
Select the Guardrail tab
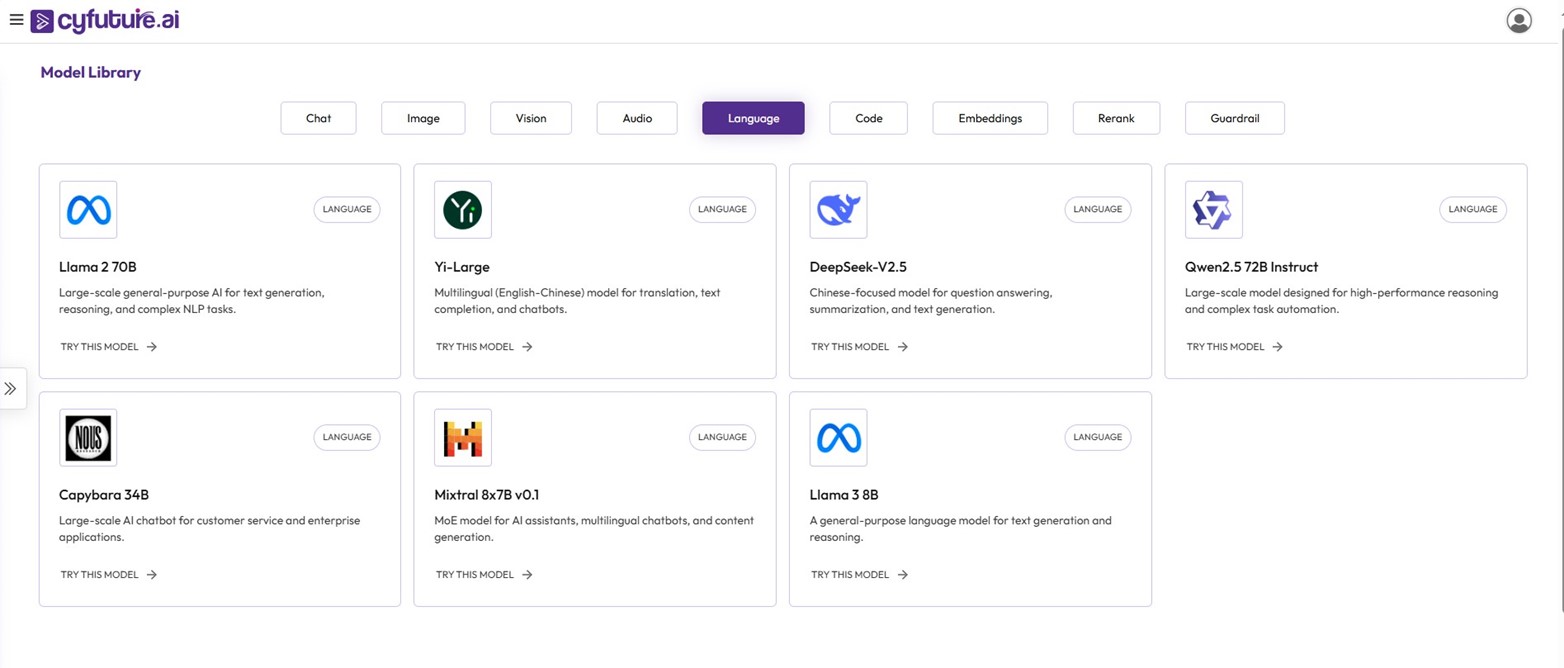pos(1234,118)
